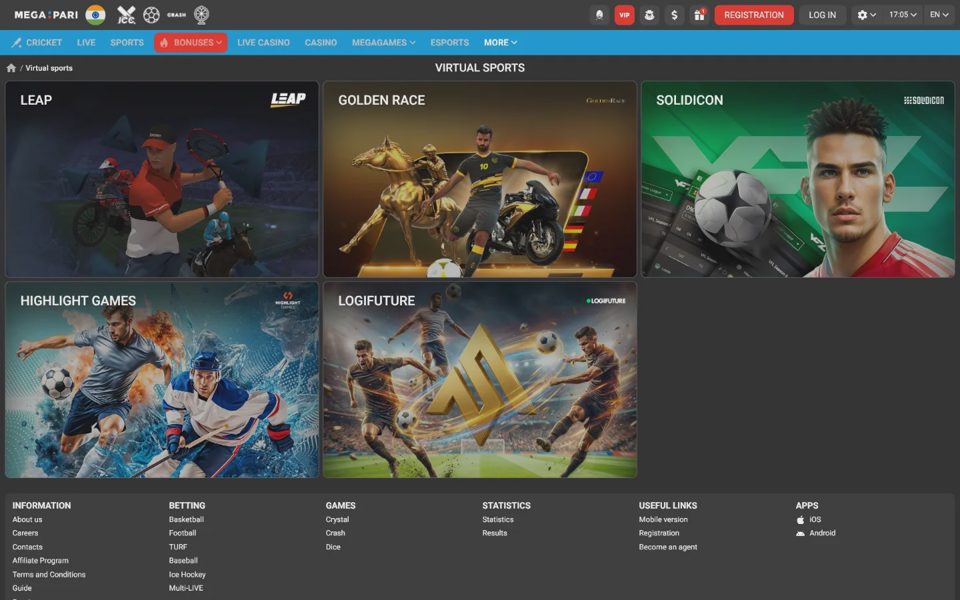Expand the Bonuses menu

[190, 42]
